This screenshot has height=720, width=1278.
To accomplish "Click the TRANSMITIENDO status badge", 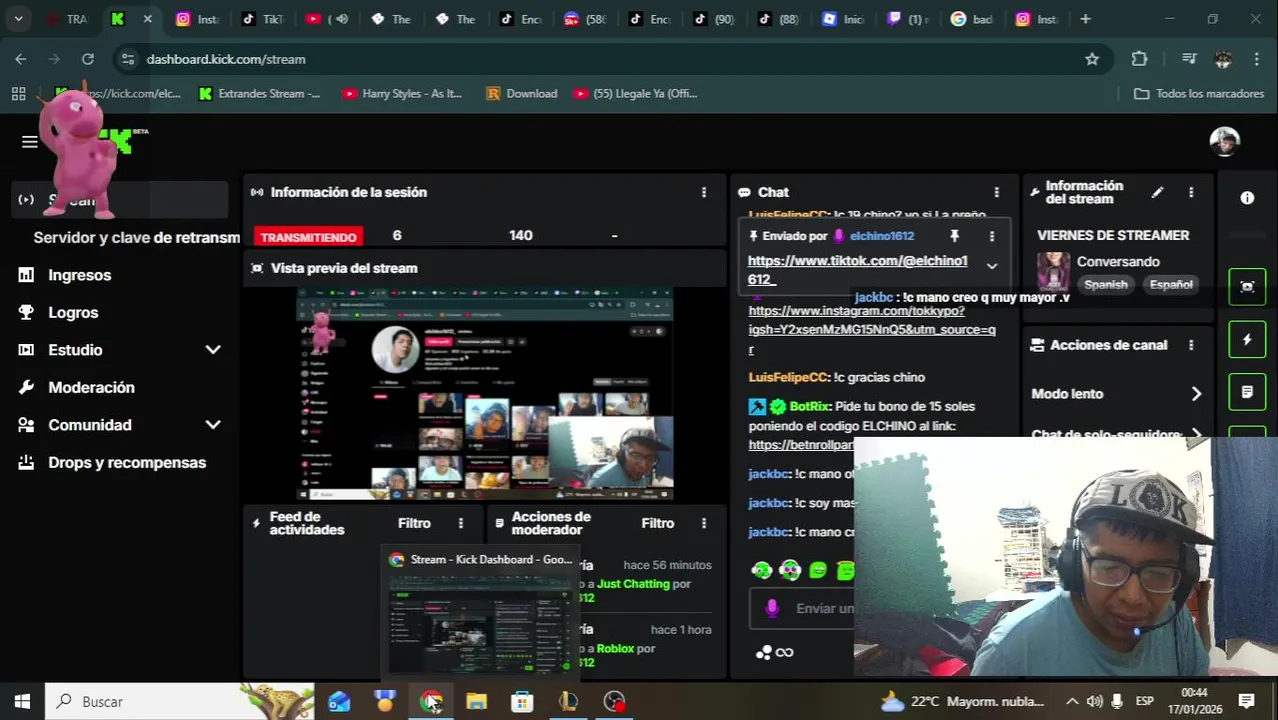I will (x=308, y=237).
